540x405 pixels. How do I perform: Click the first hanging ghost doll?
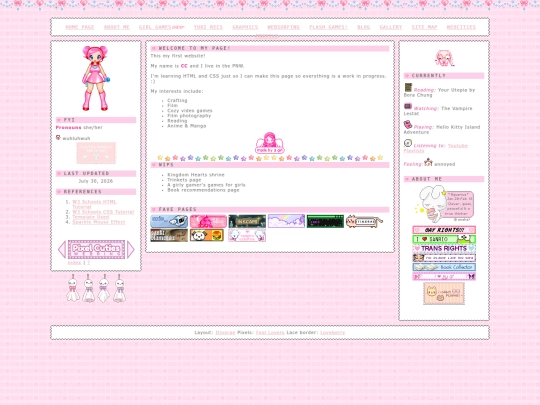click(73, 288)
